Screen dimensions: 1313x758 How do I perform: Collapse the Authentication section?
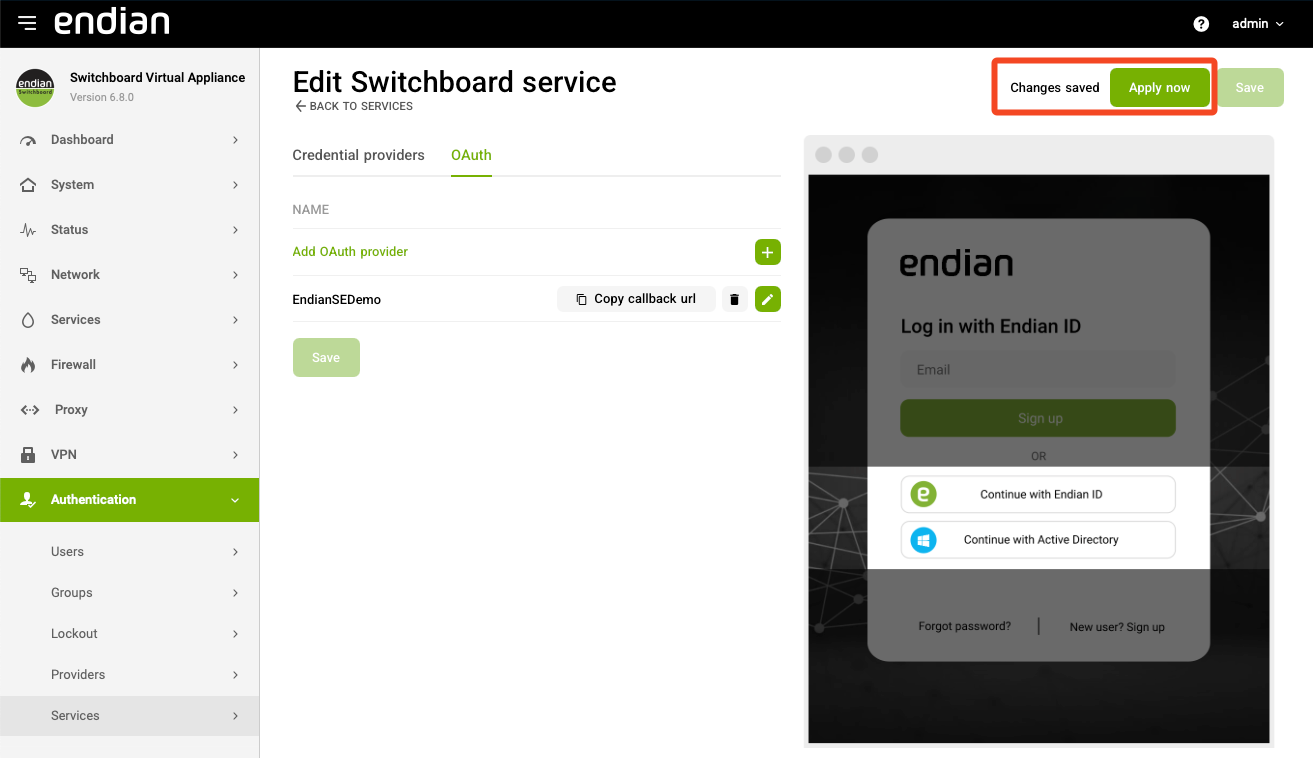(x=235, y=500)
